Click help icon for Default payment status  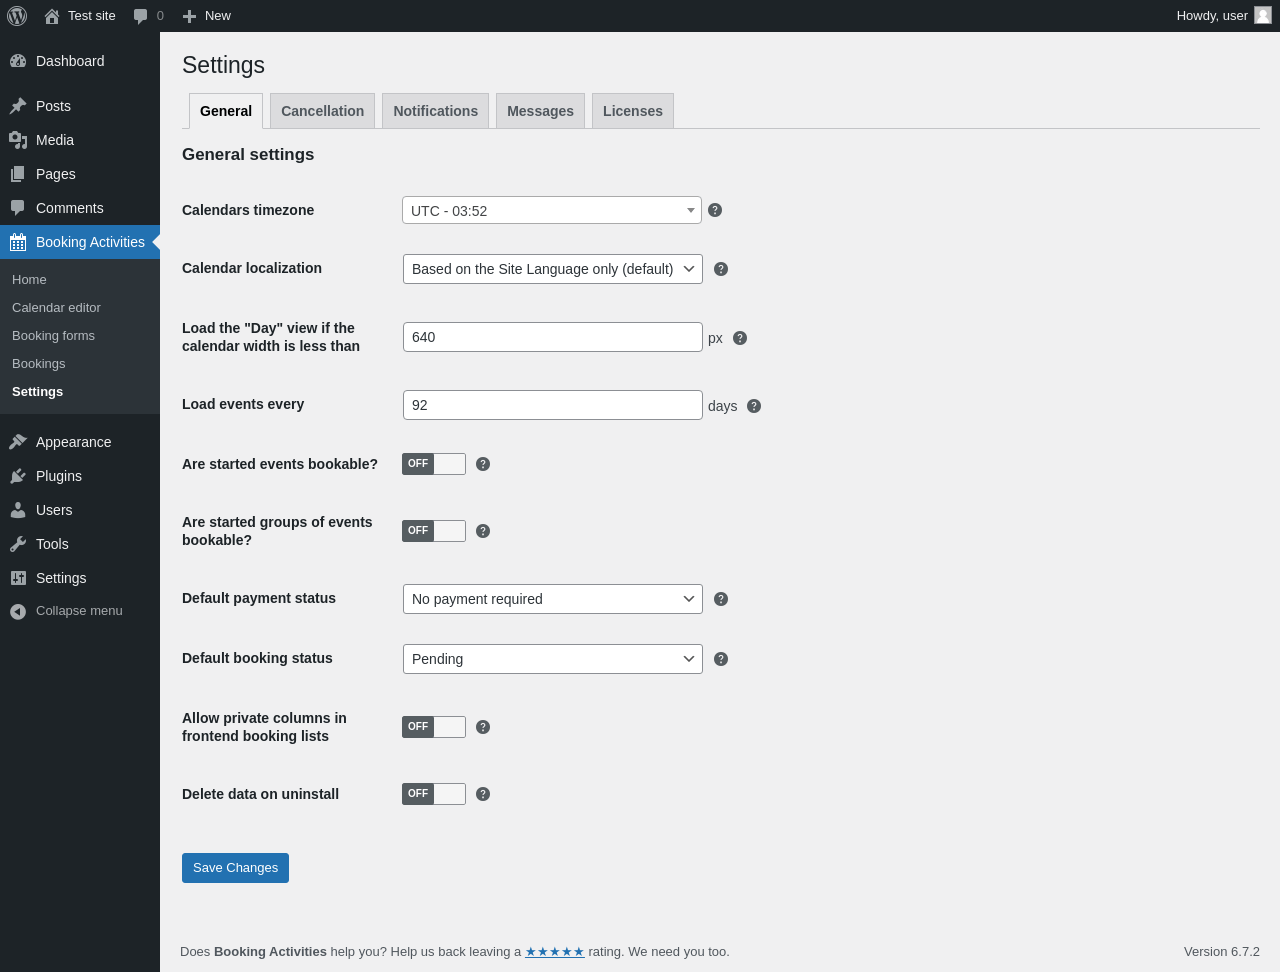[x=721, y=599]
